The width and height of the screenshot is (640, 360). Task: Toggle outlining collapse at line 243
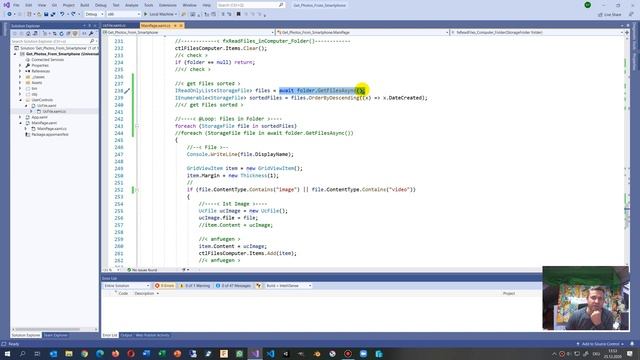pyautogui.click(x=137, y=126)
